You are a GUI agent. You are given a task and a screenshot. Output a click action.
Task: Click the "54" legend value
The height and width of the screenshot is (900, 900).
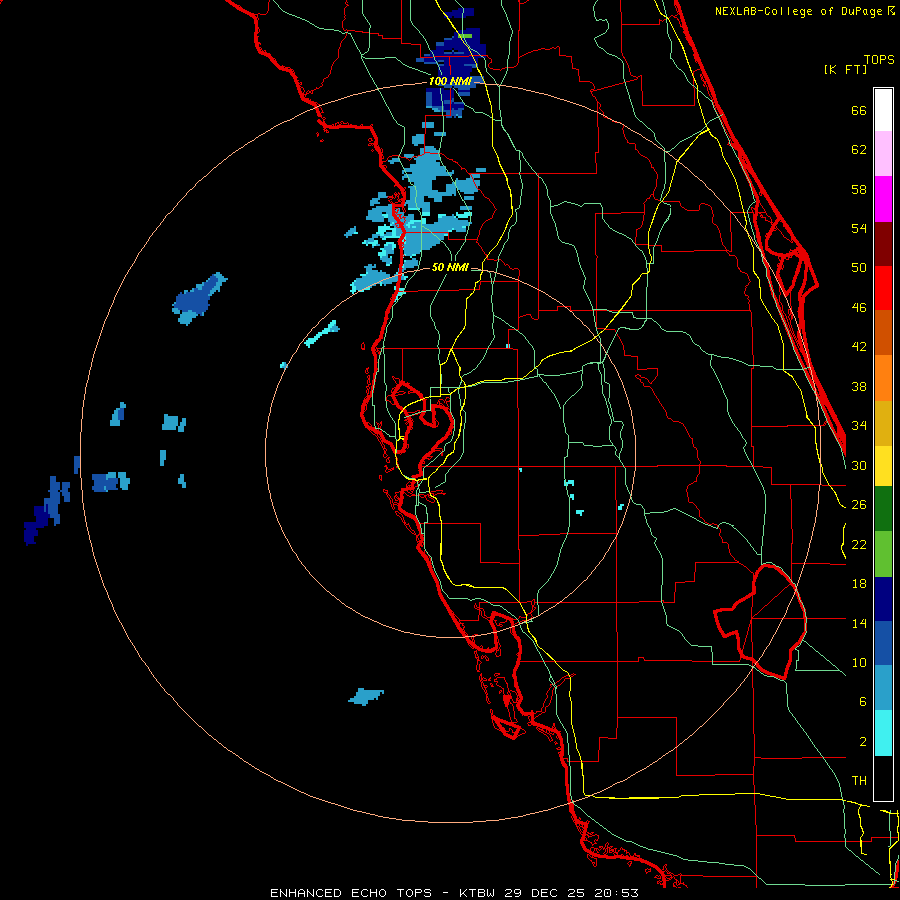point(859,228)
